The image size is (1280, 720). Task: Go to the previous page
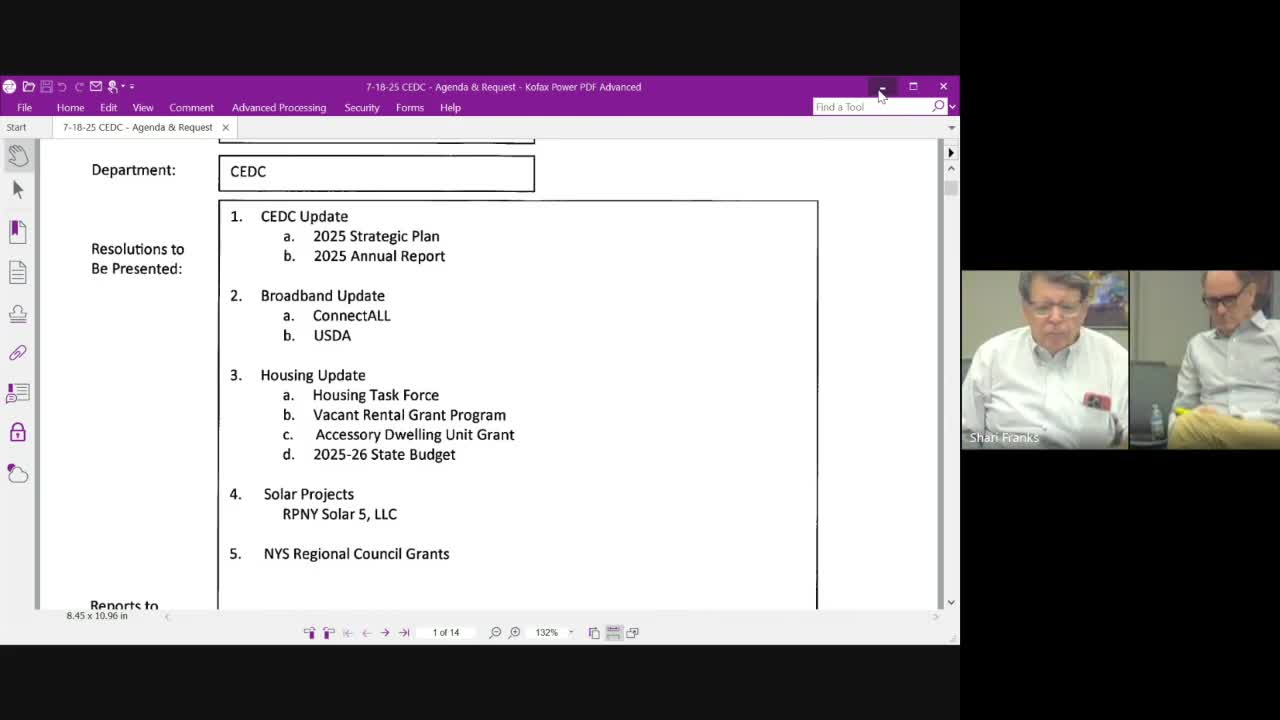[x=366, y=633]
